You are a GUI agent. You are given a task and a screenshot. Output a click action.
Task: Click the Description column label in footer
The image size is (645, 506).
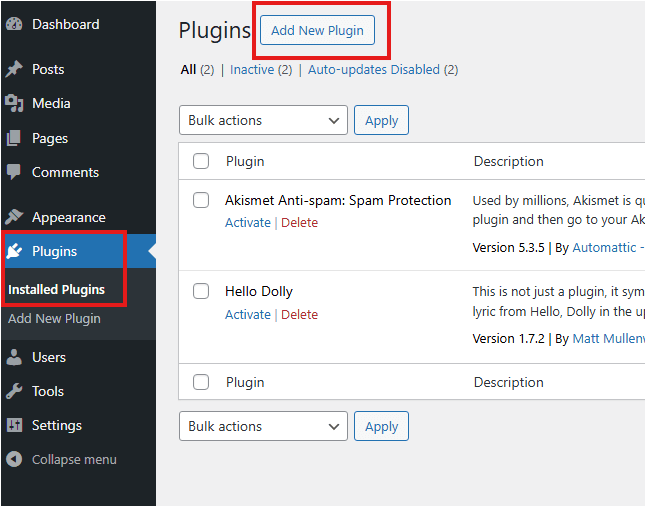pyautogui.click(x=509, y=383)
